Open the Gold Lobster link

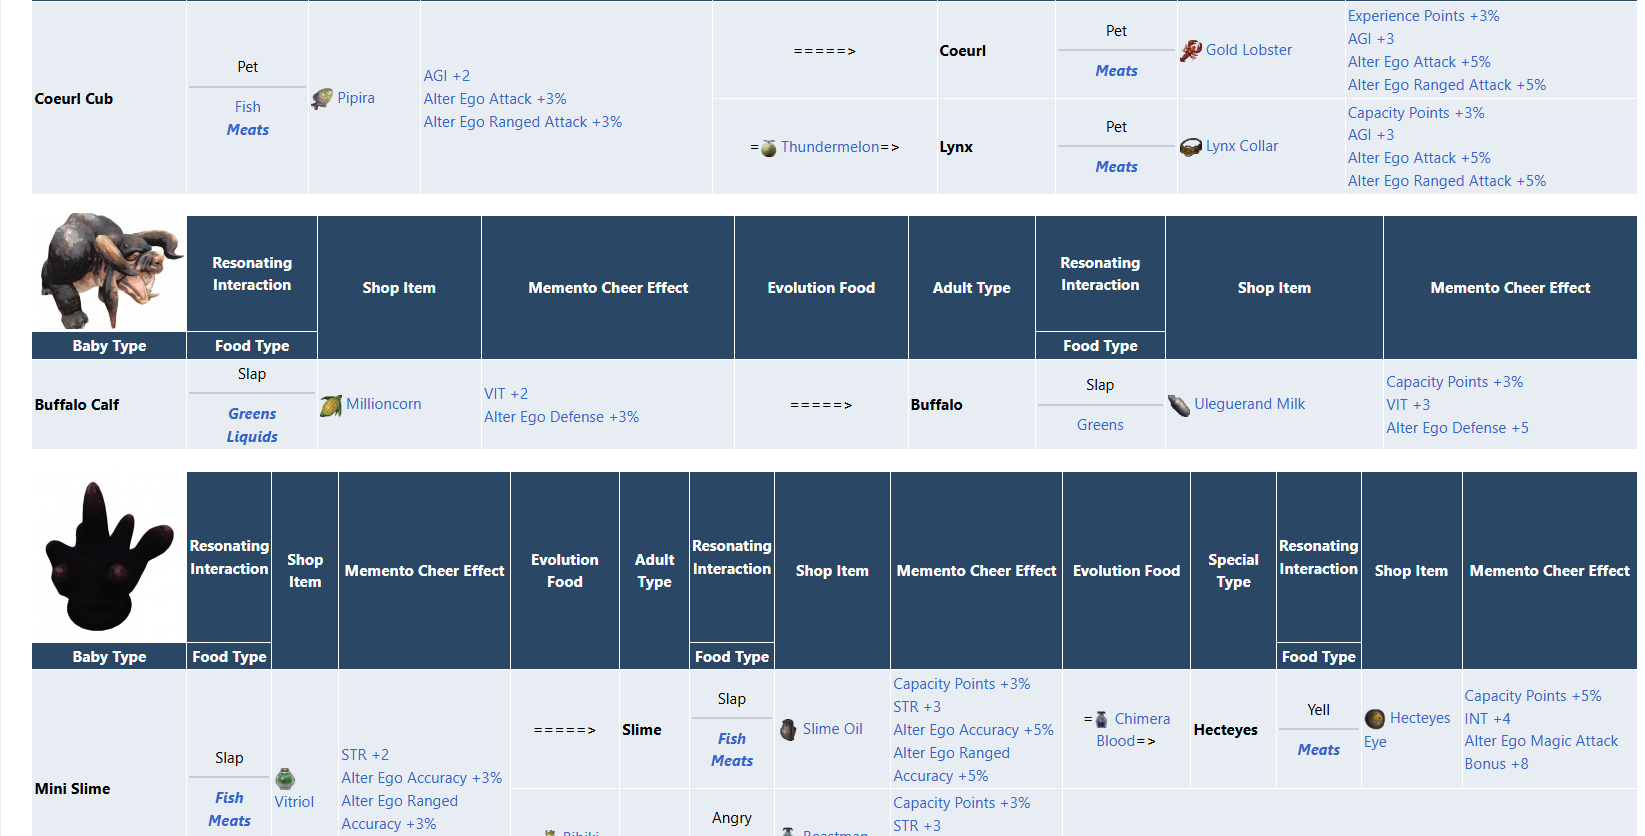click(x=1249, y=50)
